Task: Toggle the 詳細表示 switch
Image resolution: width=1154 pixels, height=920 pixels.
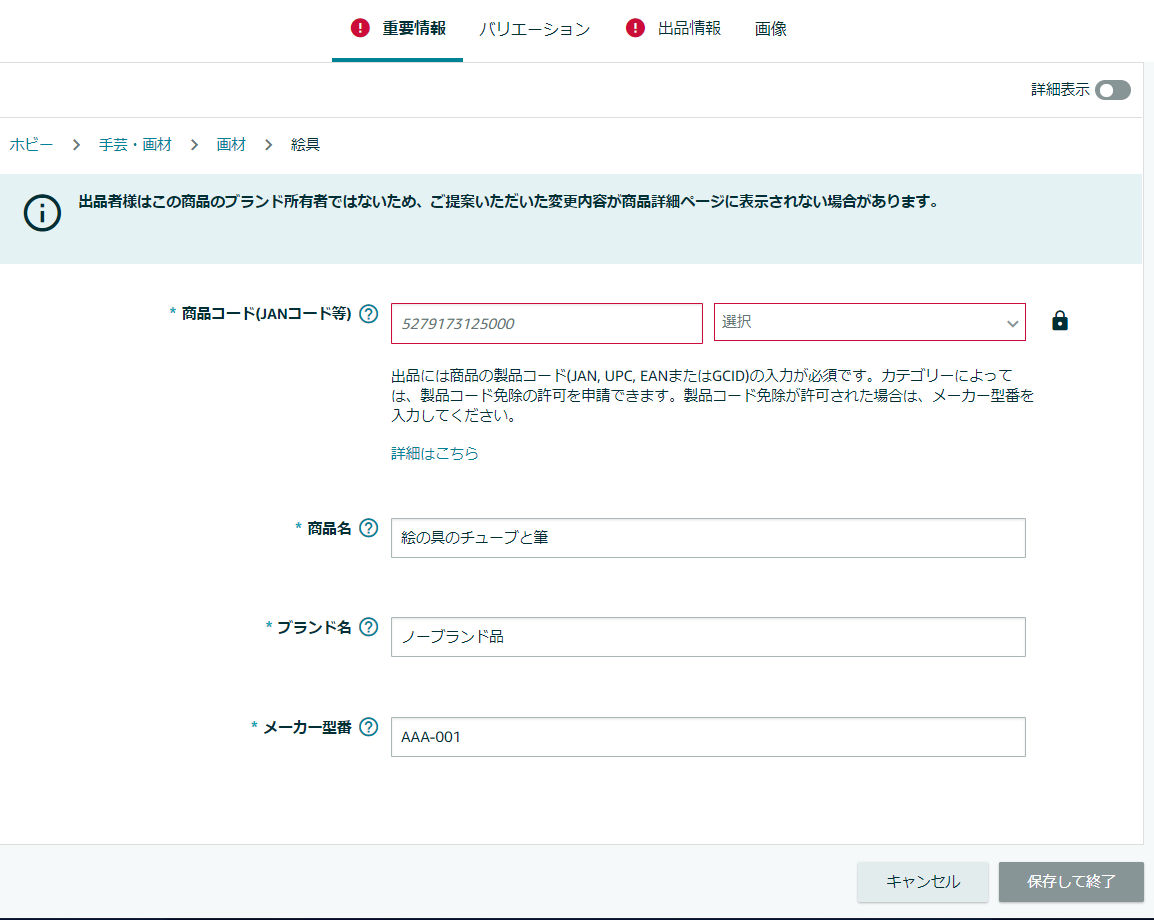Action: (x=1113, y=90)
